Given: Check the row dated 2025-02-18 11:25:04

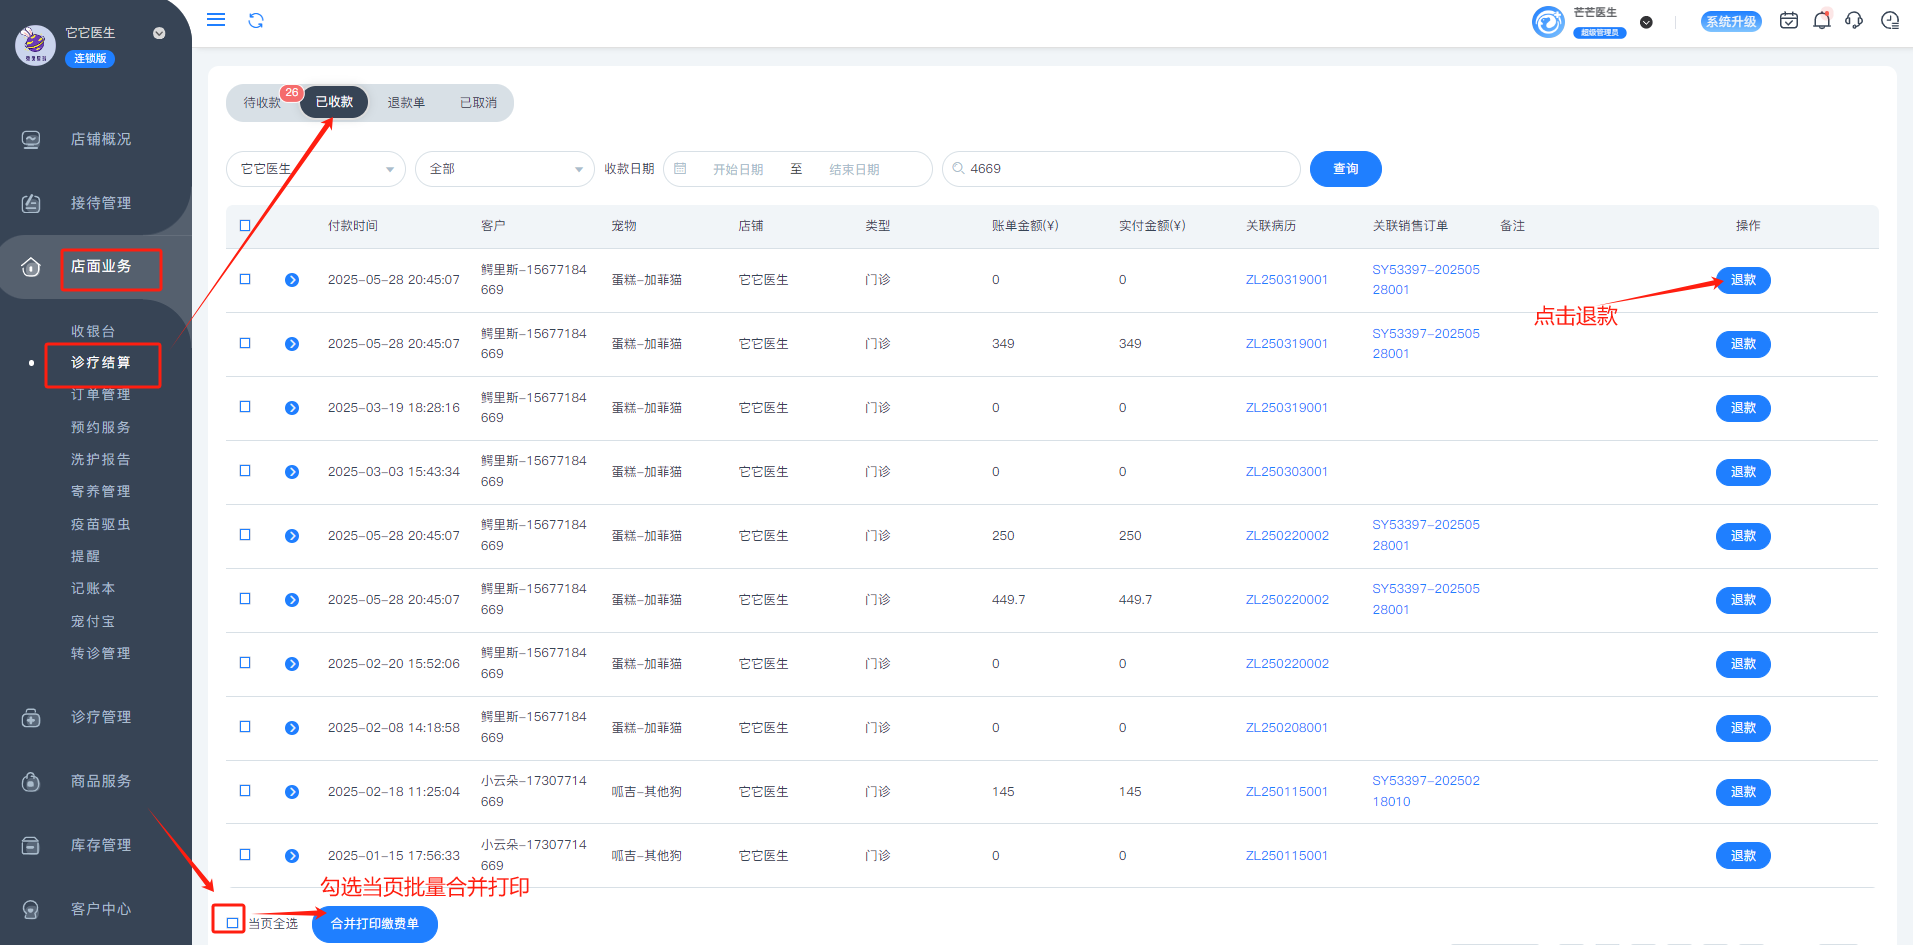Looking at the screenshot, I should (x=245, y=791).
